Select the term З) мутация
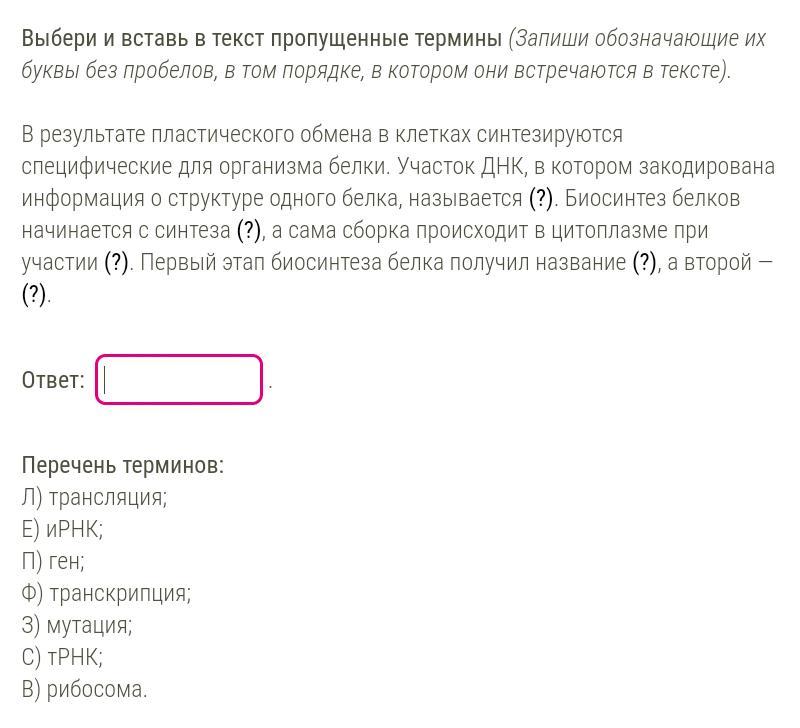 pyautogui.click(x=77, y=624)
